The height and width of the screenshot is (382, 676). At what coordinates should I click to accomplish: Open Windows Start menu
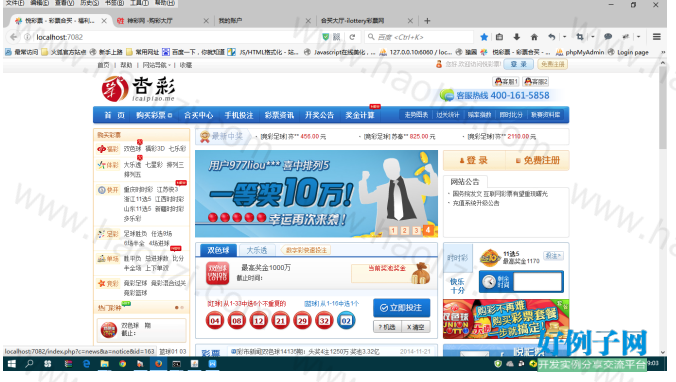click(12, 364)
